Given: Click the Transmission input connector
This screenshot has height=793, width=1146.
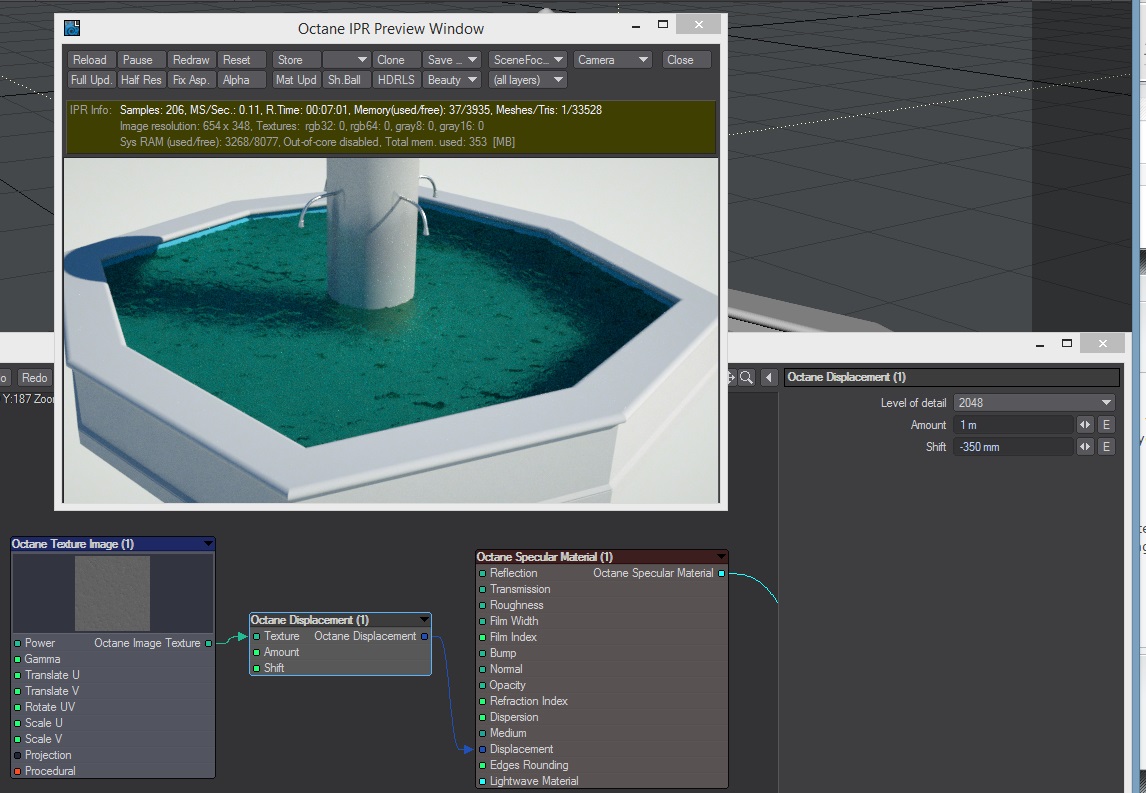Looking at the screenshot, I should 482,589.
